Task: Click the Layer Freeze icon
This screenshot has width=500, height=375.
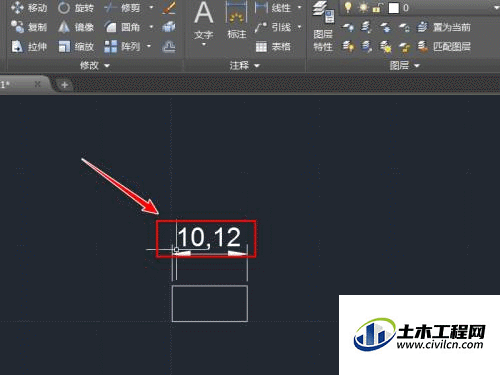Action: coord(386,27)
